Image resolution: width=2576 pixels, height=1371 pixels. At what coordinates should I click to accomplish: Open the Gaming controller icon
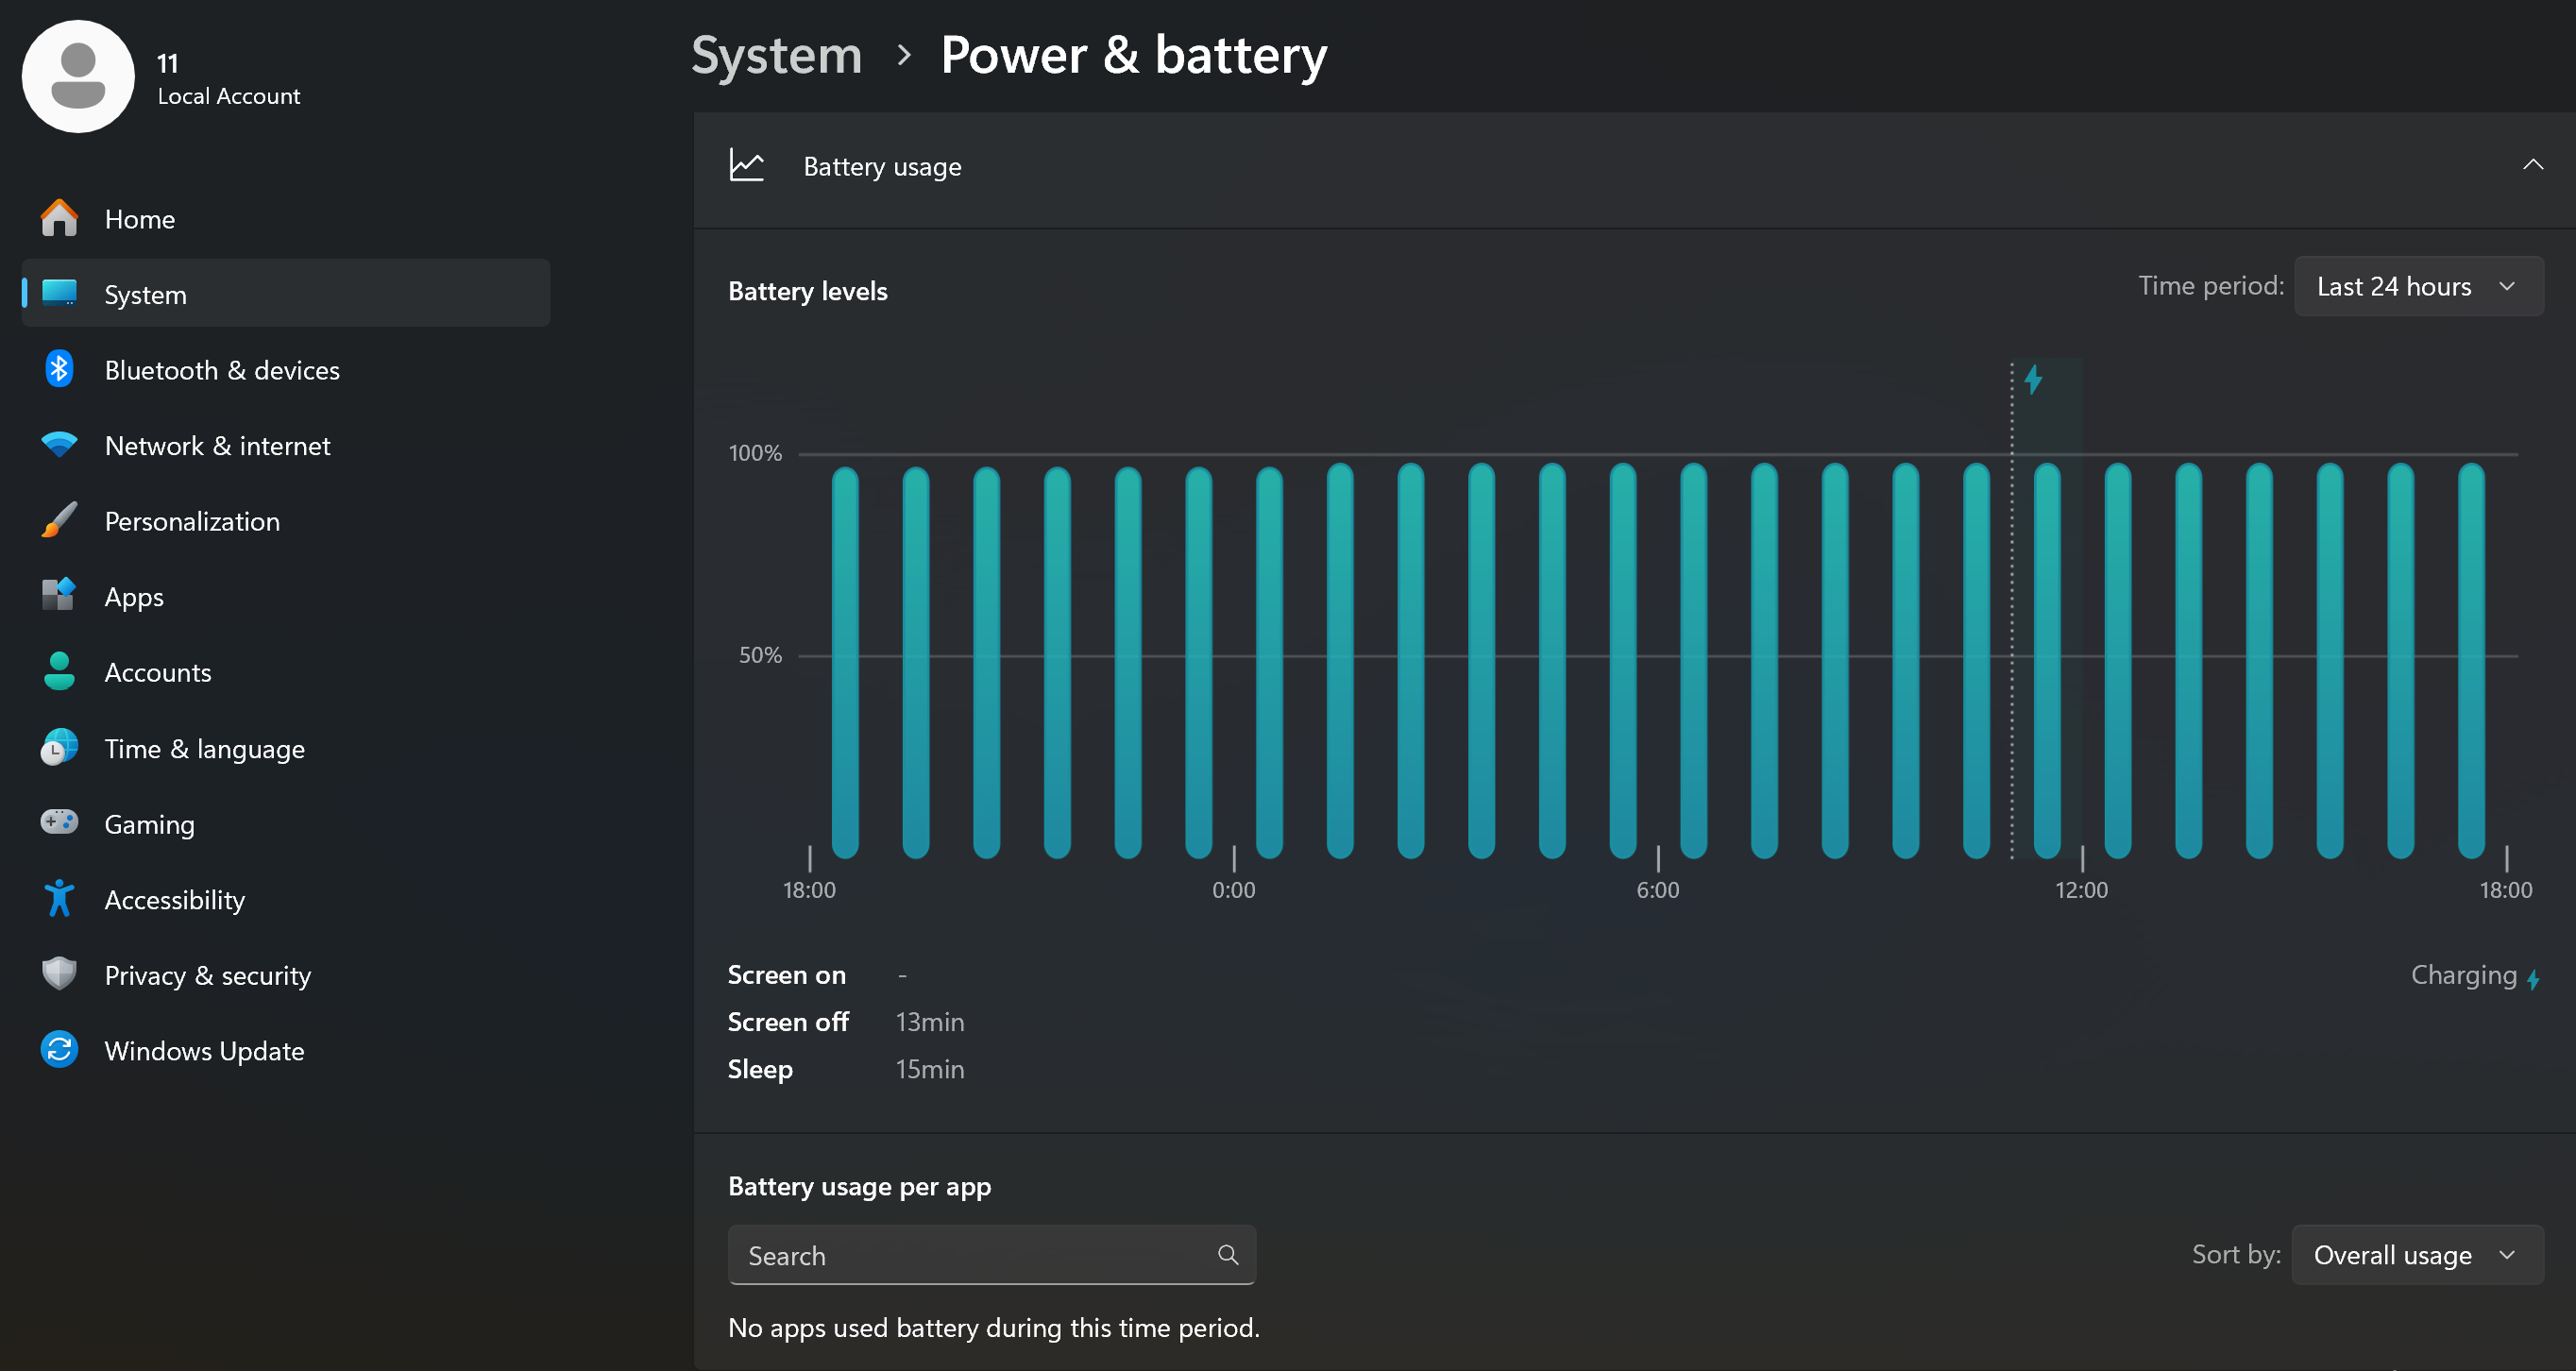tap(59, 822)
